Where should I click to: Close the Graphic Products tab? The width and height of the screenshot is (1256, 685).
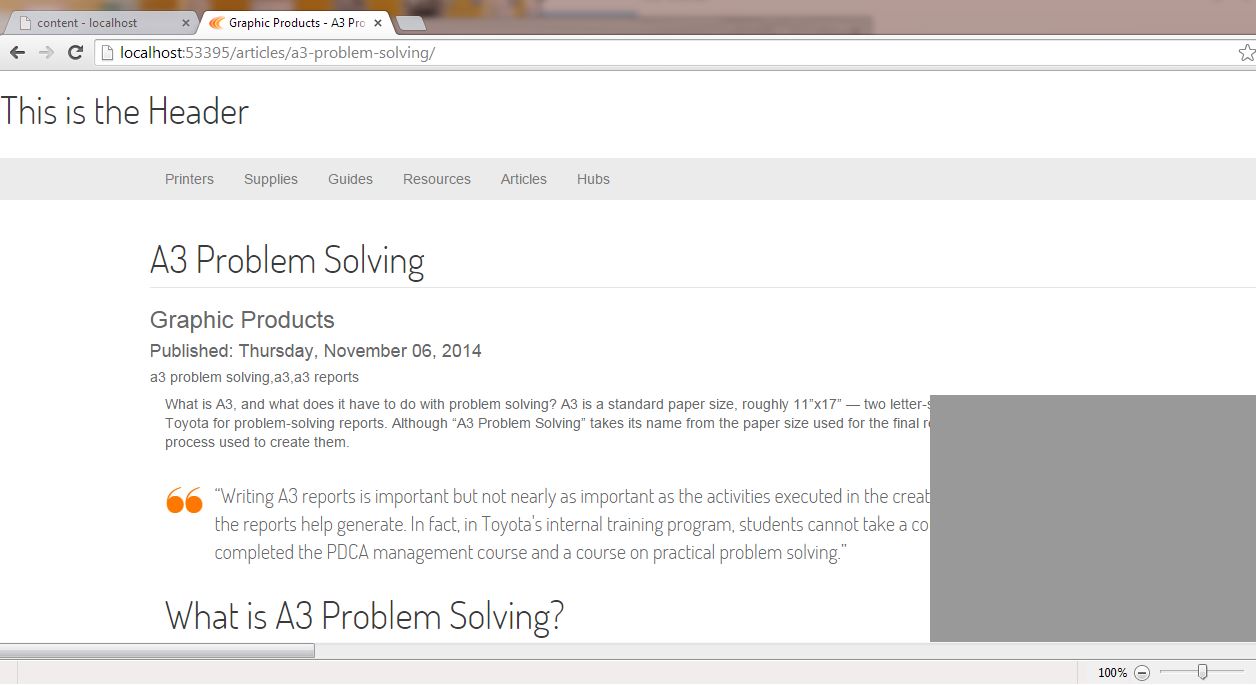(378, 23)
